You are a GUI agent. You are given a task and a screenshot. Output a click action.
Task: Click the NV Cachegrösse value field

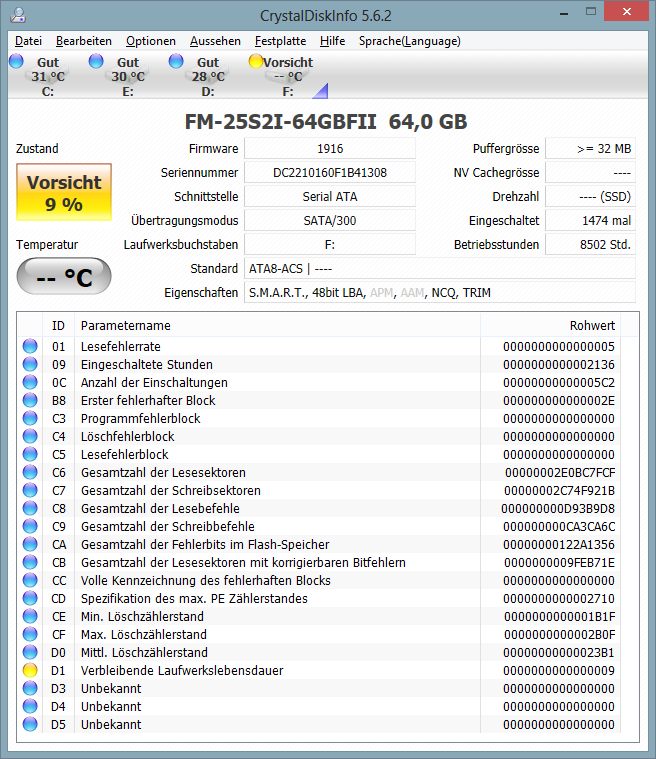(x=590, y=173)
